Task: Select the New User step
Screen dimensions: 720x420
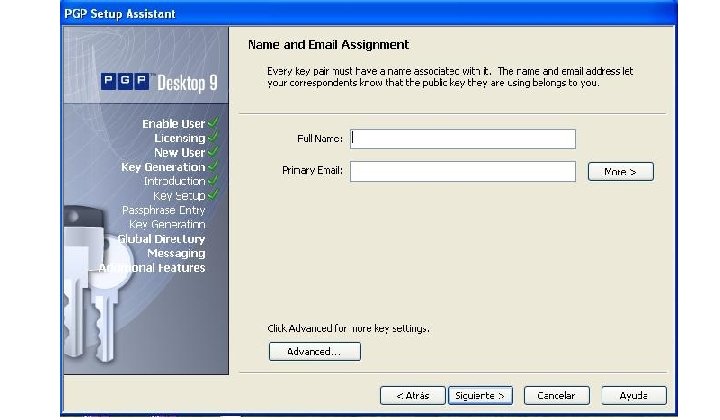Action: (180, 152)
